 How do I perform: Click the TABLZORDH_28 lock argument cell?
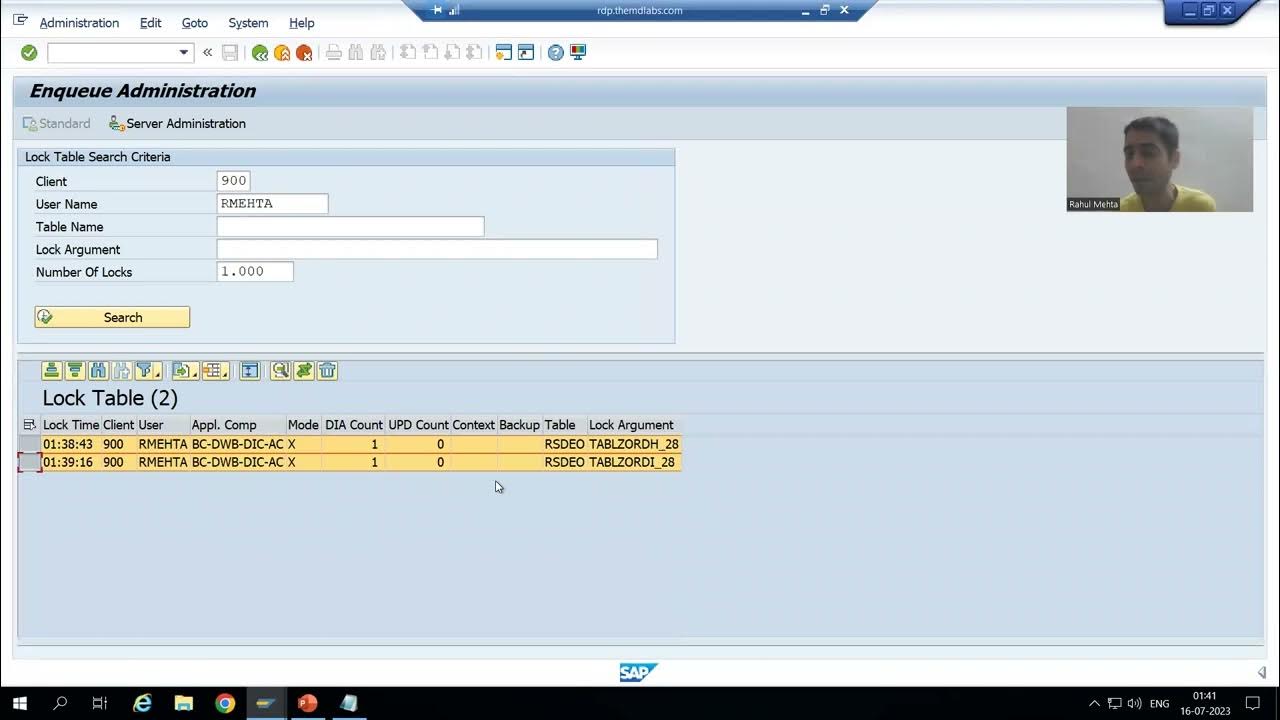tap(634, 444)
